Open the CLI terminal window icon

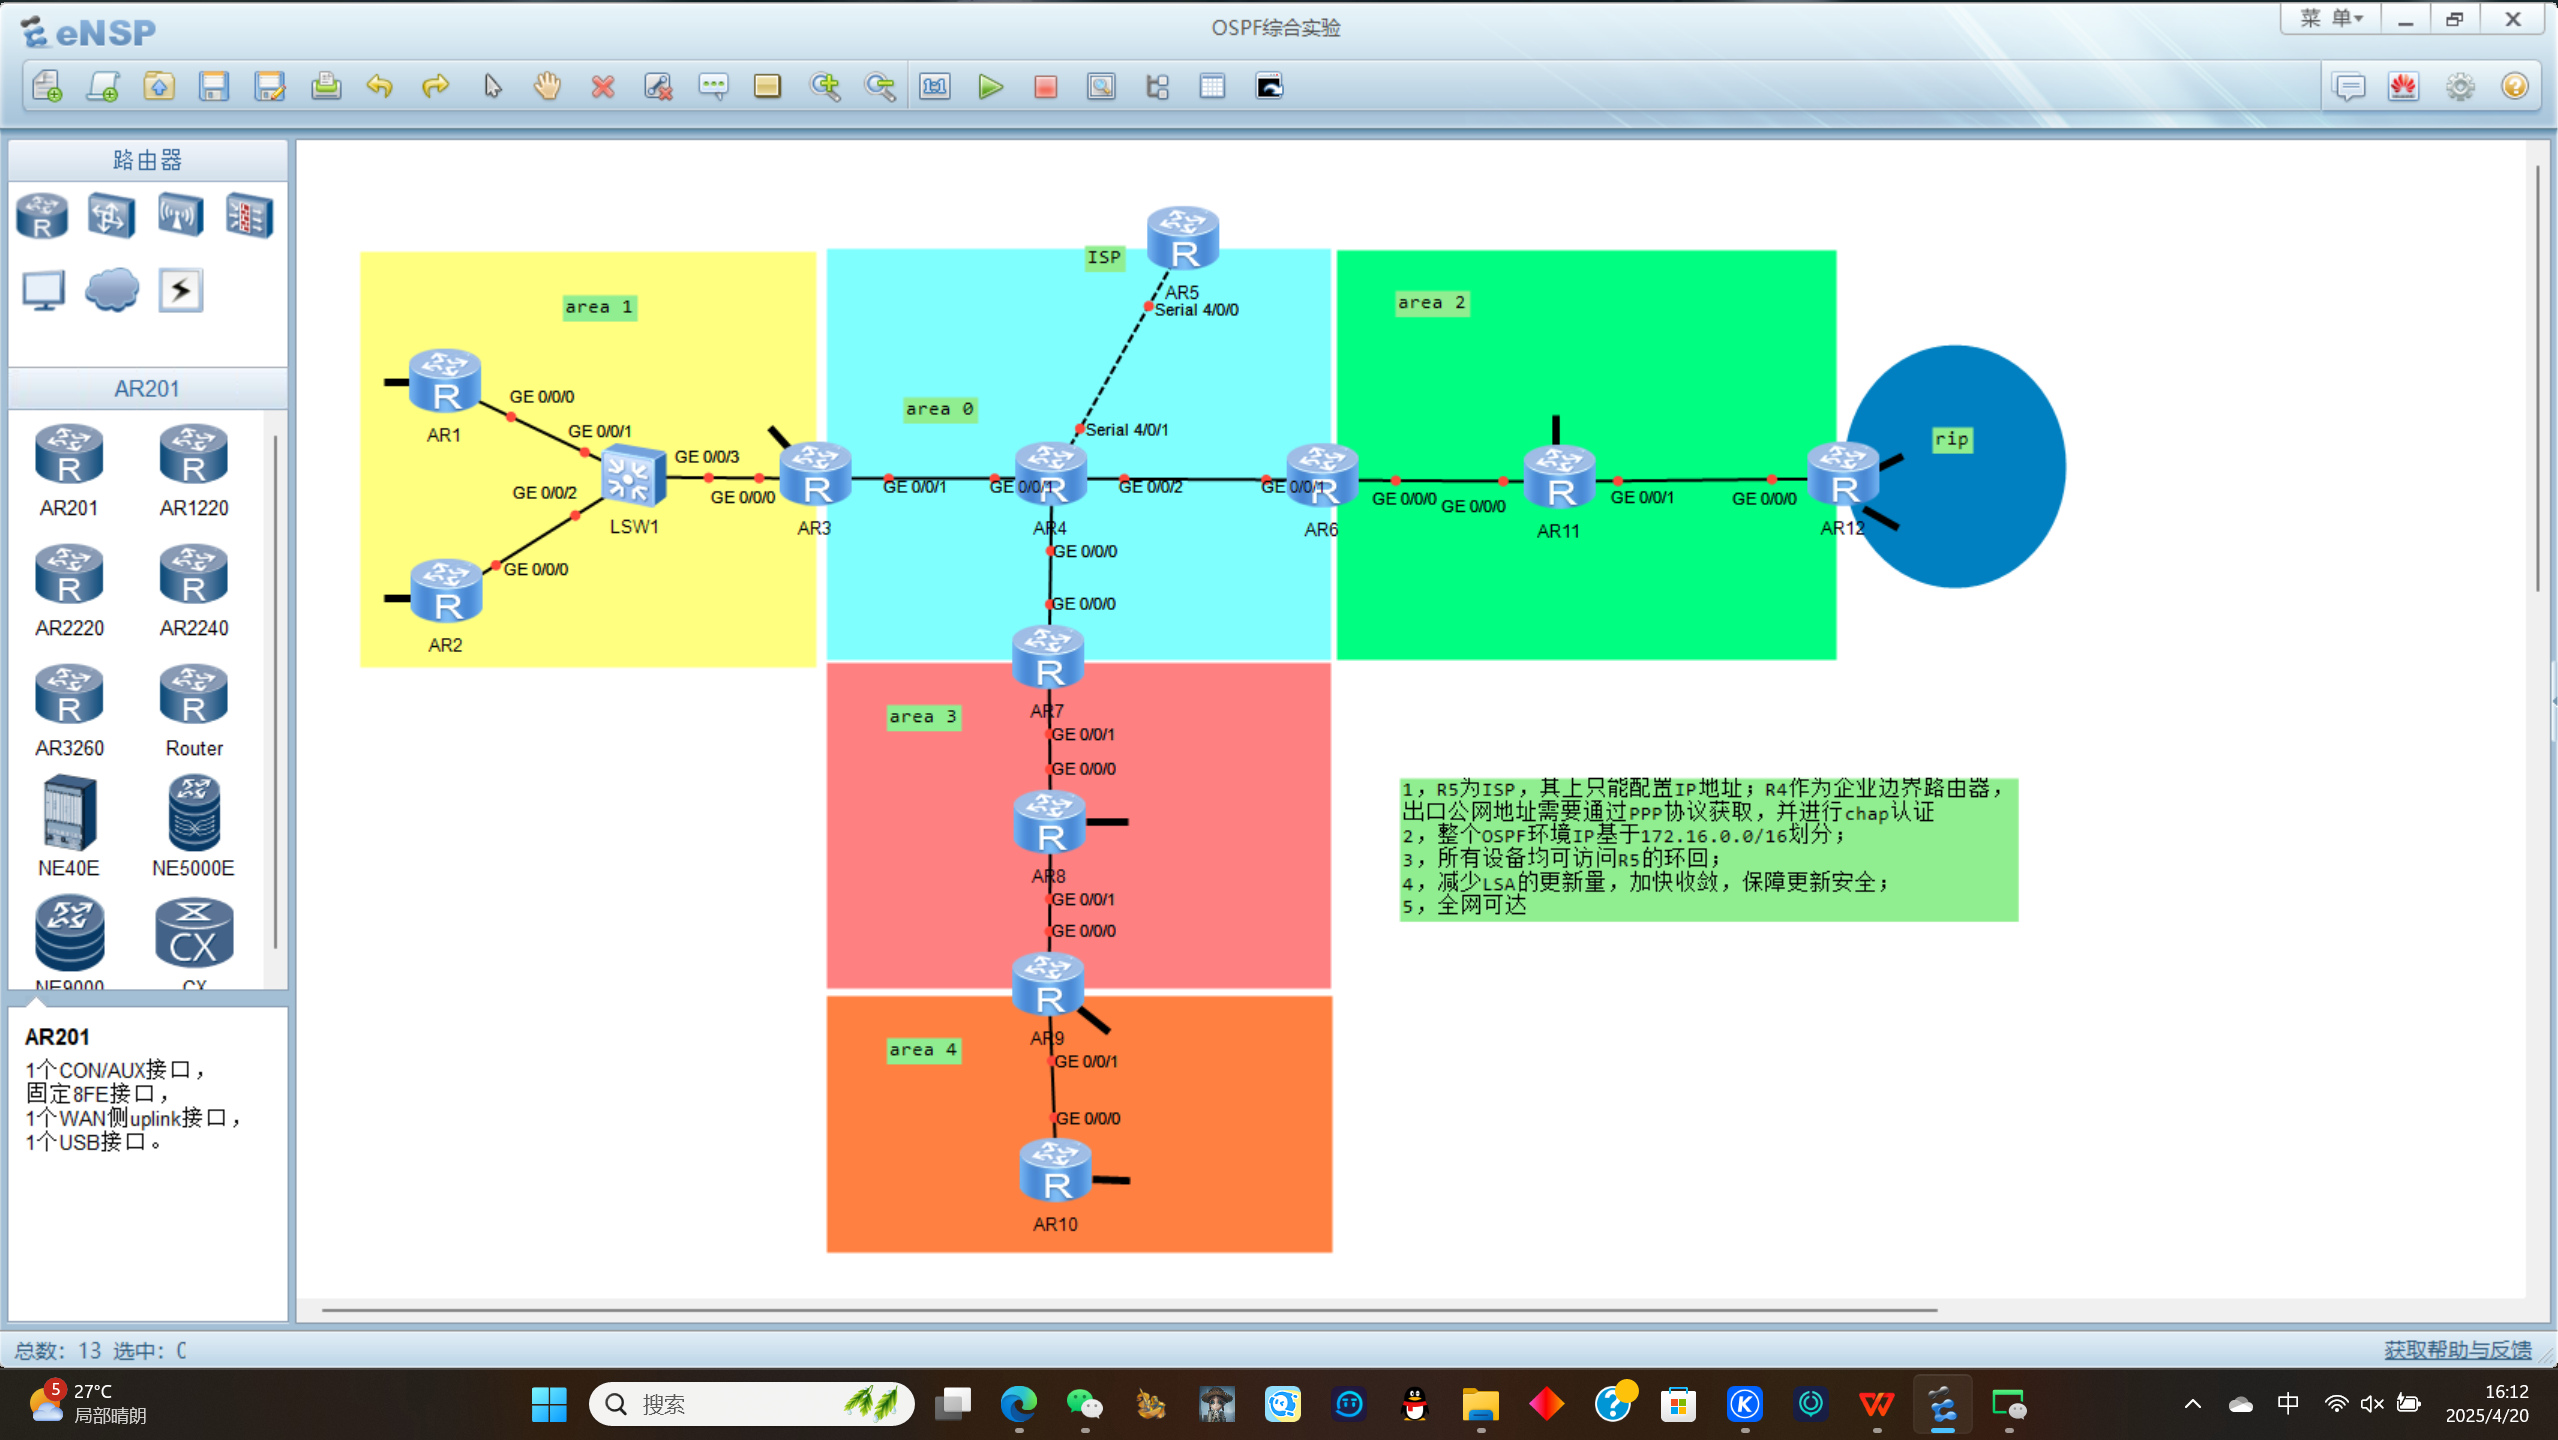1269,87
